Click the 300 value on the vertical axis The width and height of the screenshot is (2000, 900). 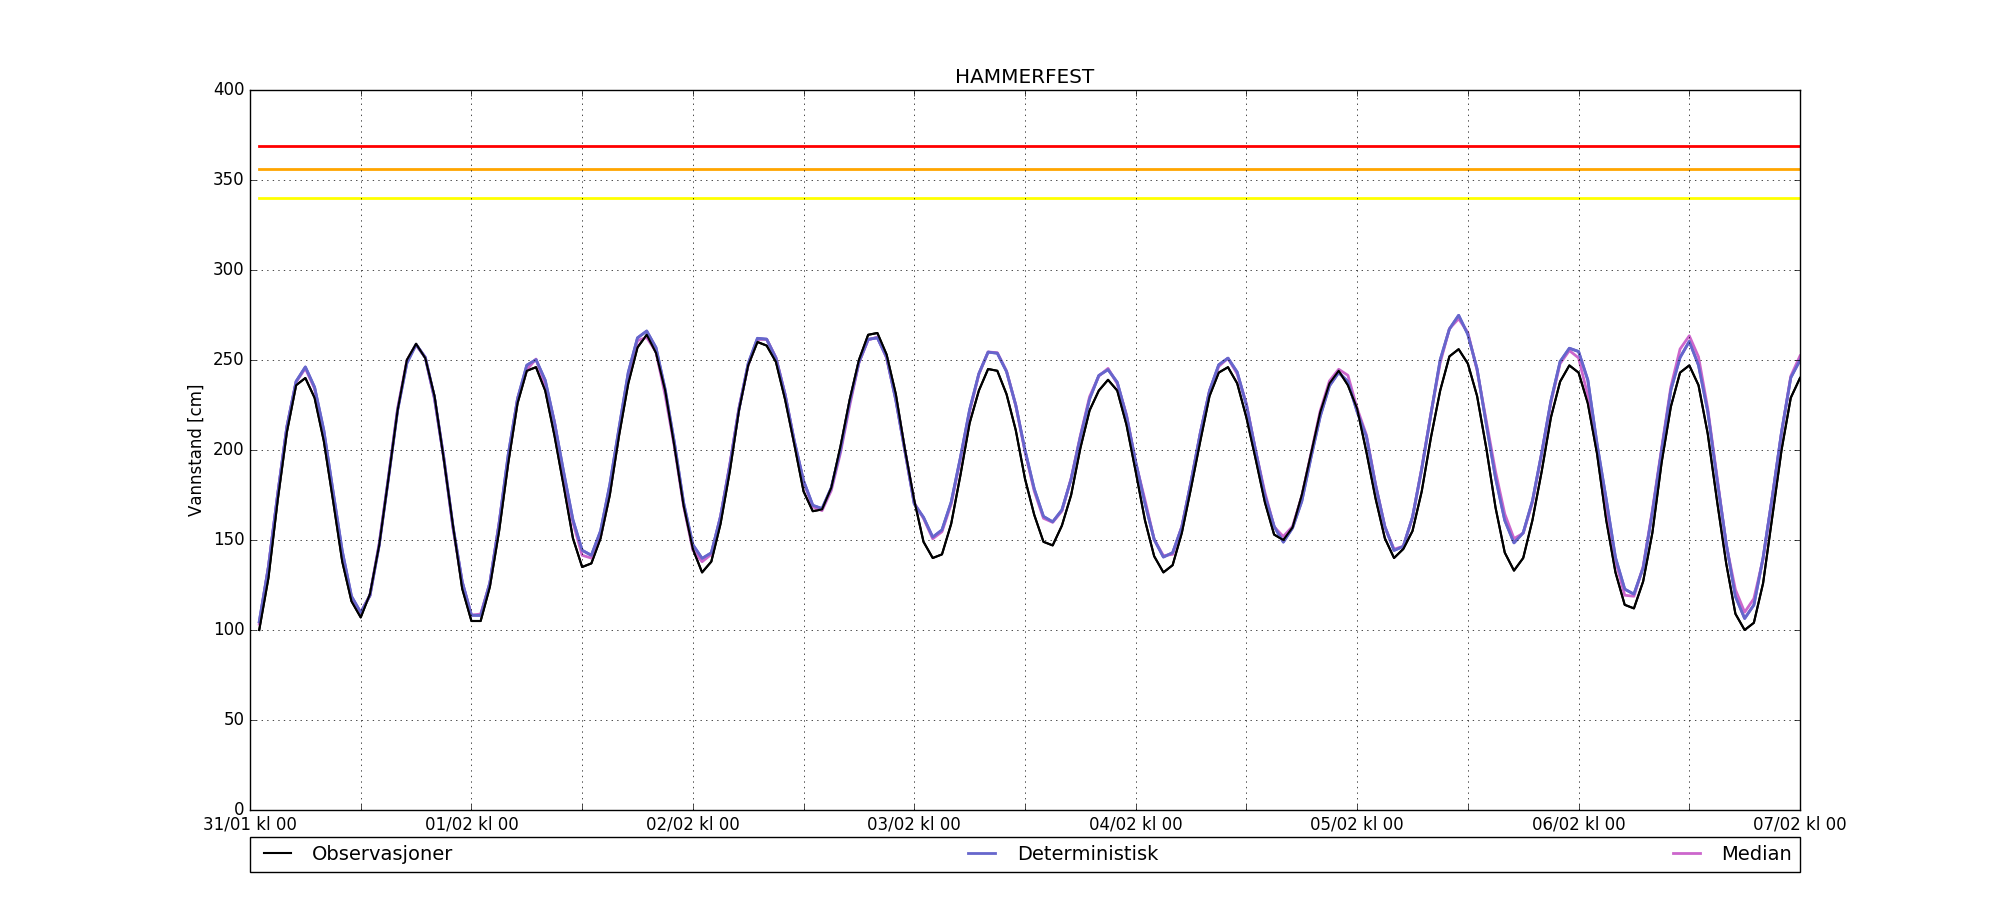coord(229,270)
